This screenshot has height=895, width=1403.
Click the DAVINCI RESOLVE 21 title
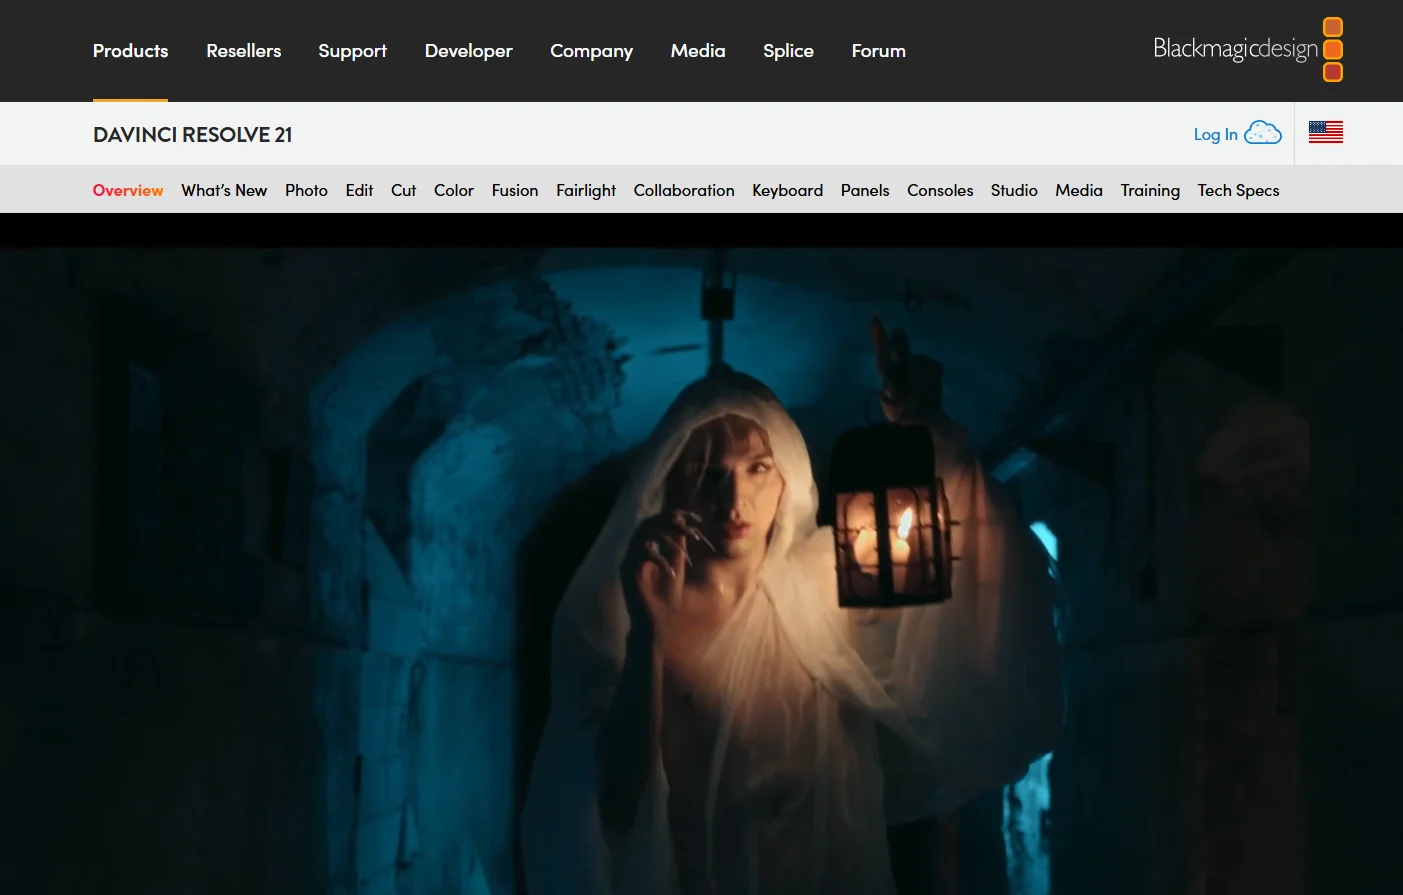point(193,135)
